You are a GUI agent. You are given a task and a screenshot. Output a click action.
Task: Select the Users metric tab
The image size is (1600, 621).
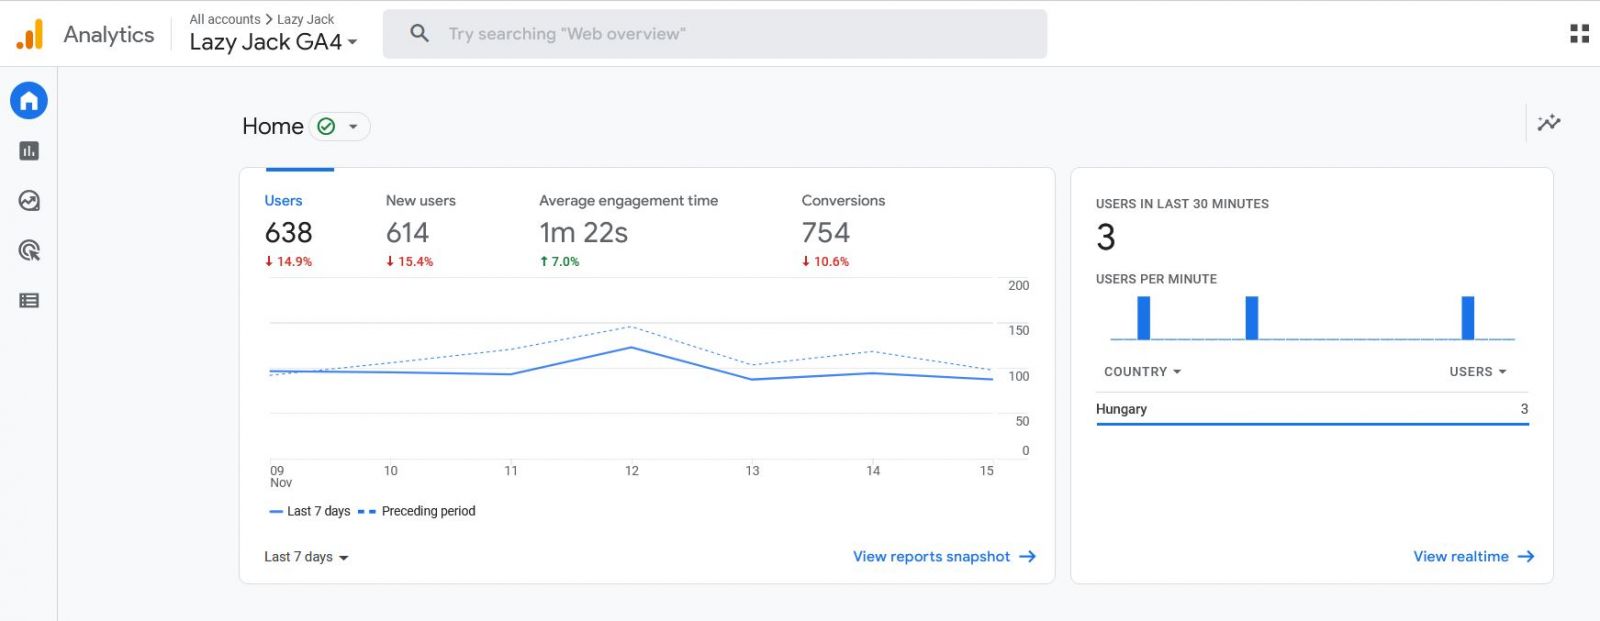(x=288, y=230)
